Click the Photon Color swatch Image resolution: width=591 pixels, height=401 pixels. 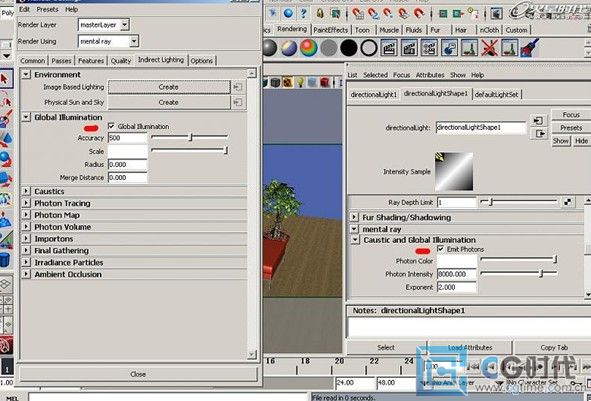(457, 261)
